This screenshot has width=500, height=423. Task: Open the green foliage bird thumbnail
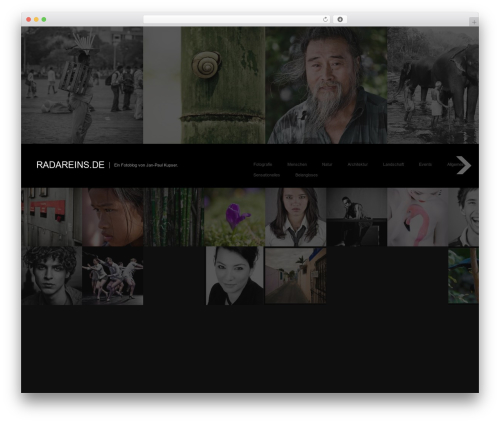pyautogui.click(x=463, y=276)
